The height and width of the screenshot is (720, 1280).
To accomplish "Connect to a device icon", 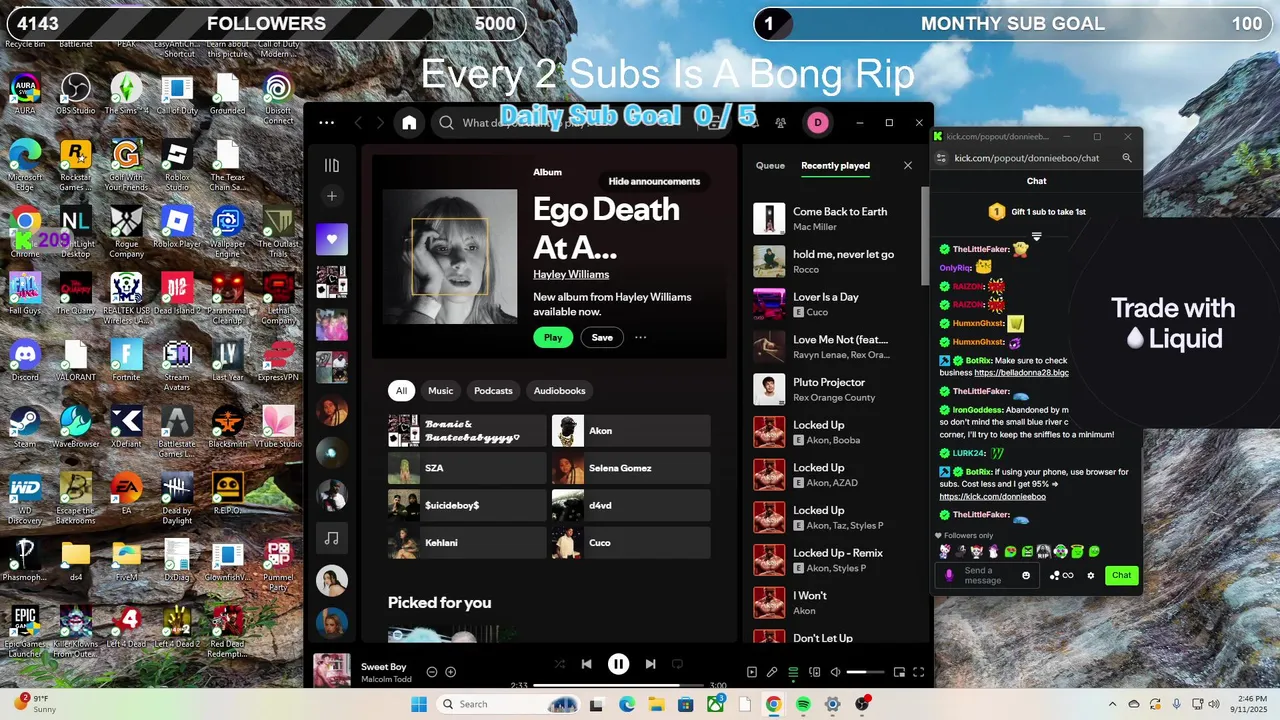I will (815, 672).
